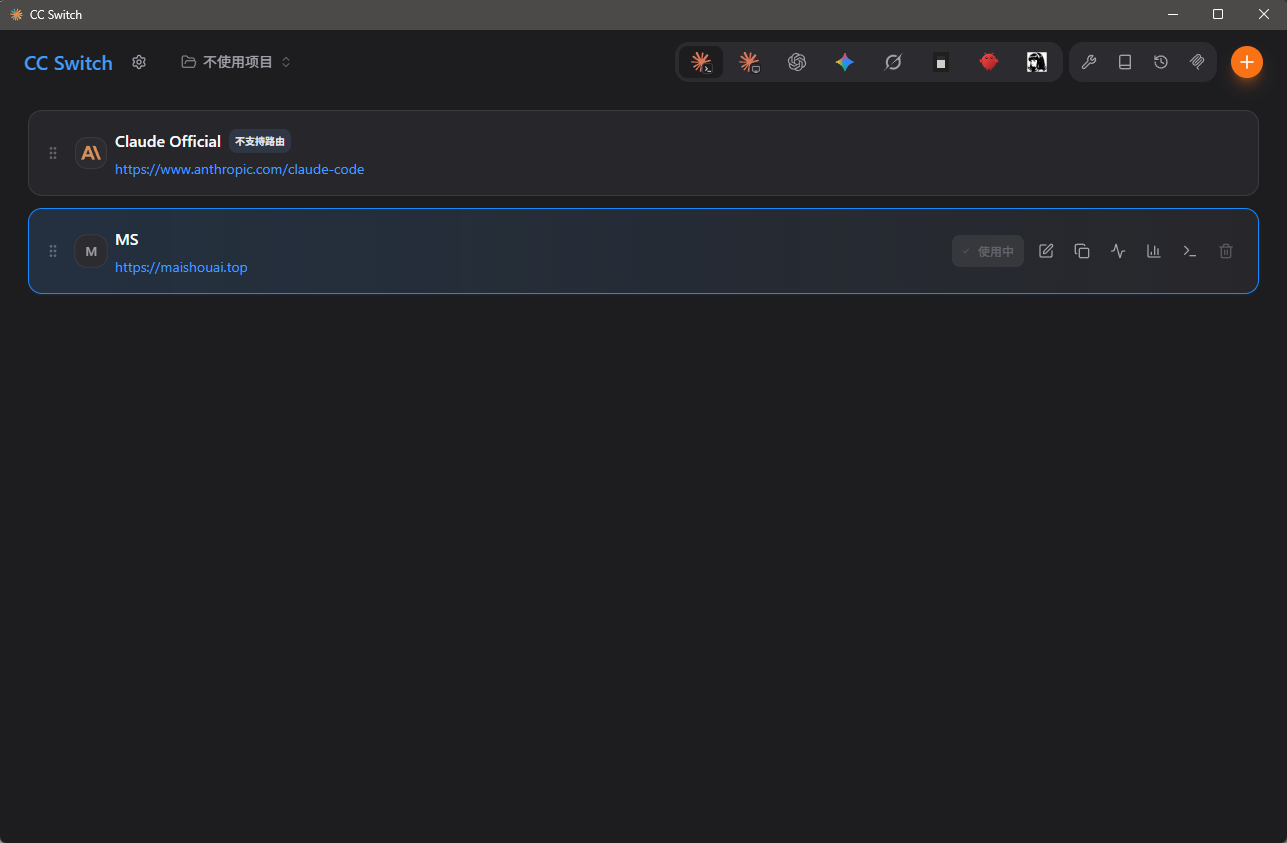Switch to the Gemini four-color star icon

(845, 62)
